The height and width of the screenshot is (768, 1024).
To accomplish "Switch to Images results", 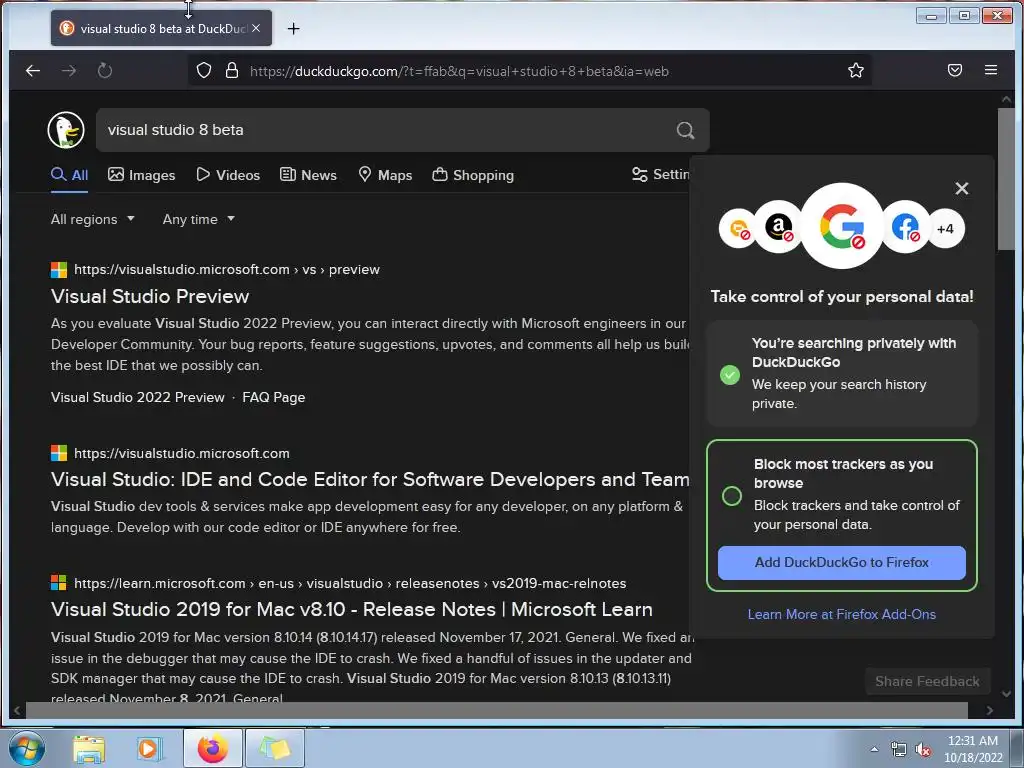I will coord(142,175).
